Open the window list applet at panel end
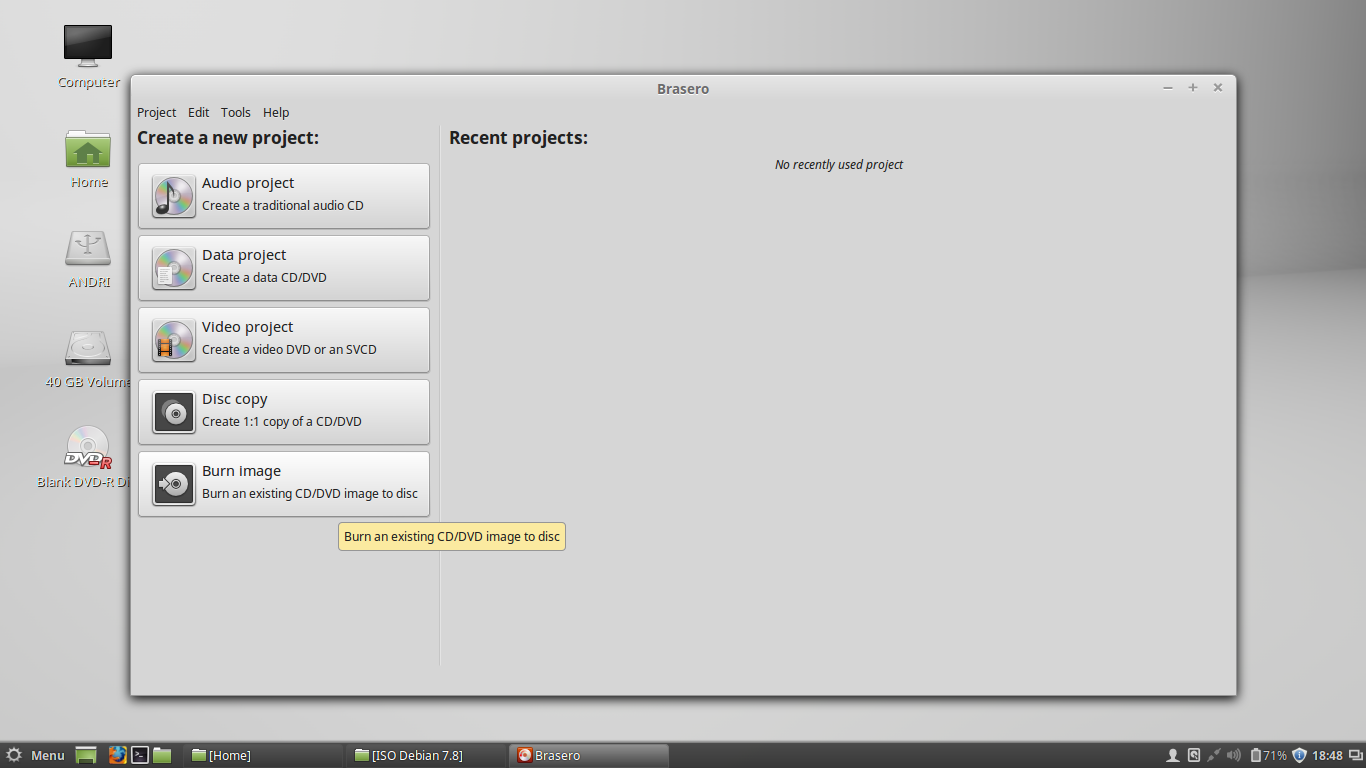 pos(1354,755)
